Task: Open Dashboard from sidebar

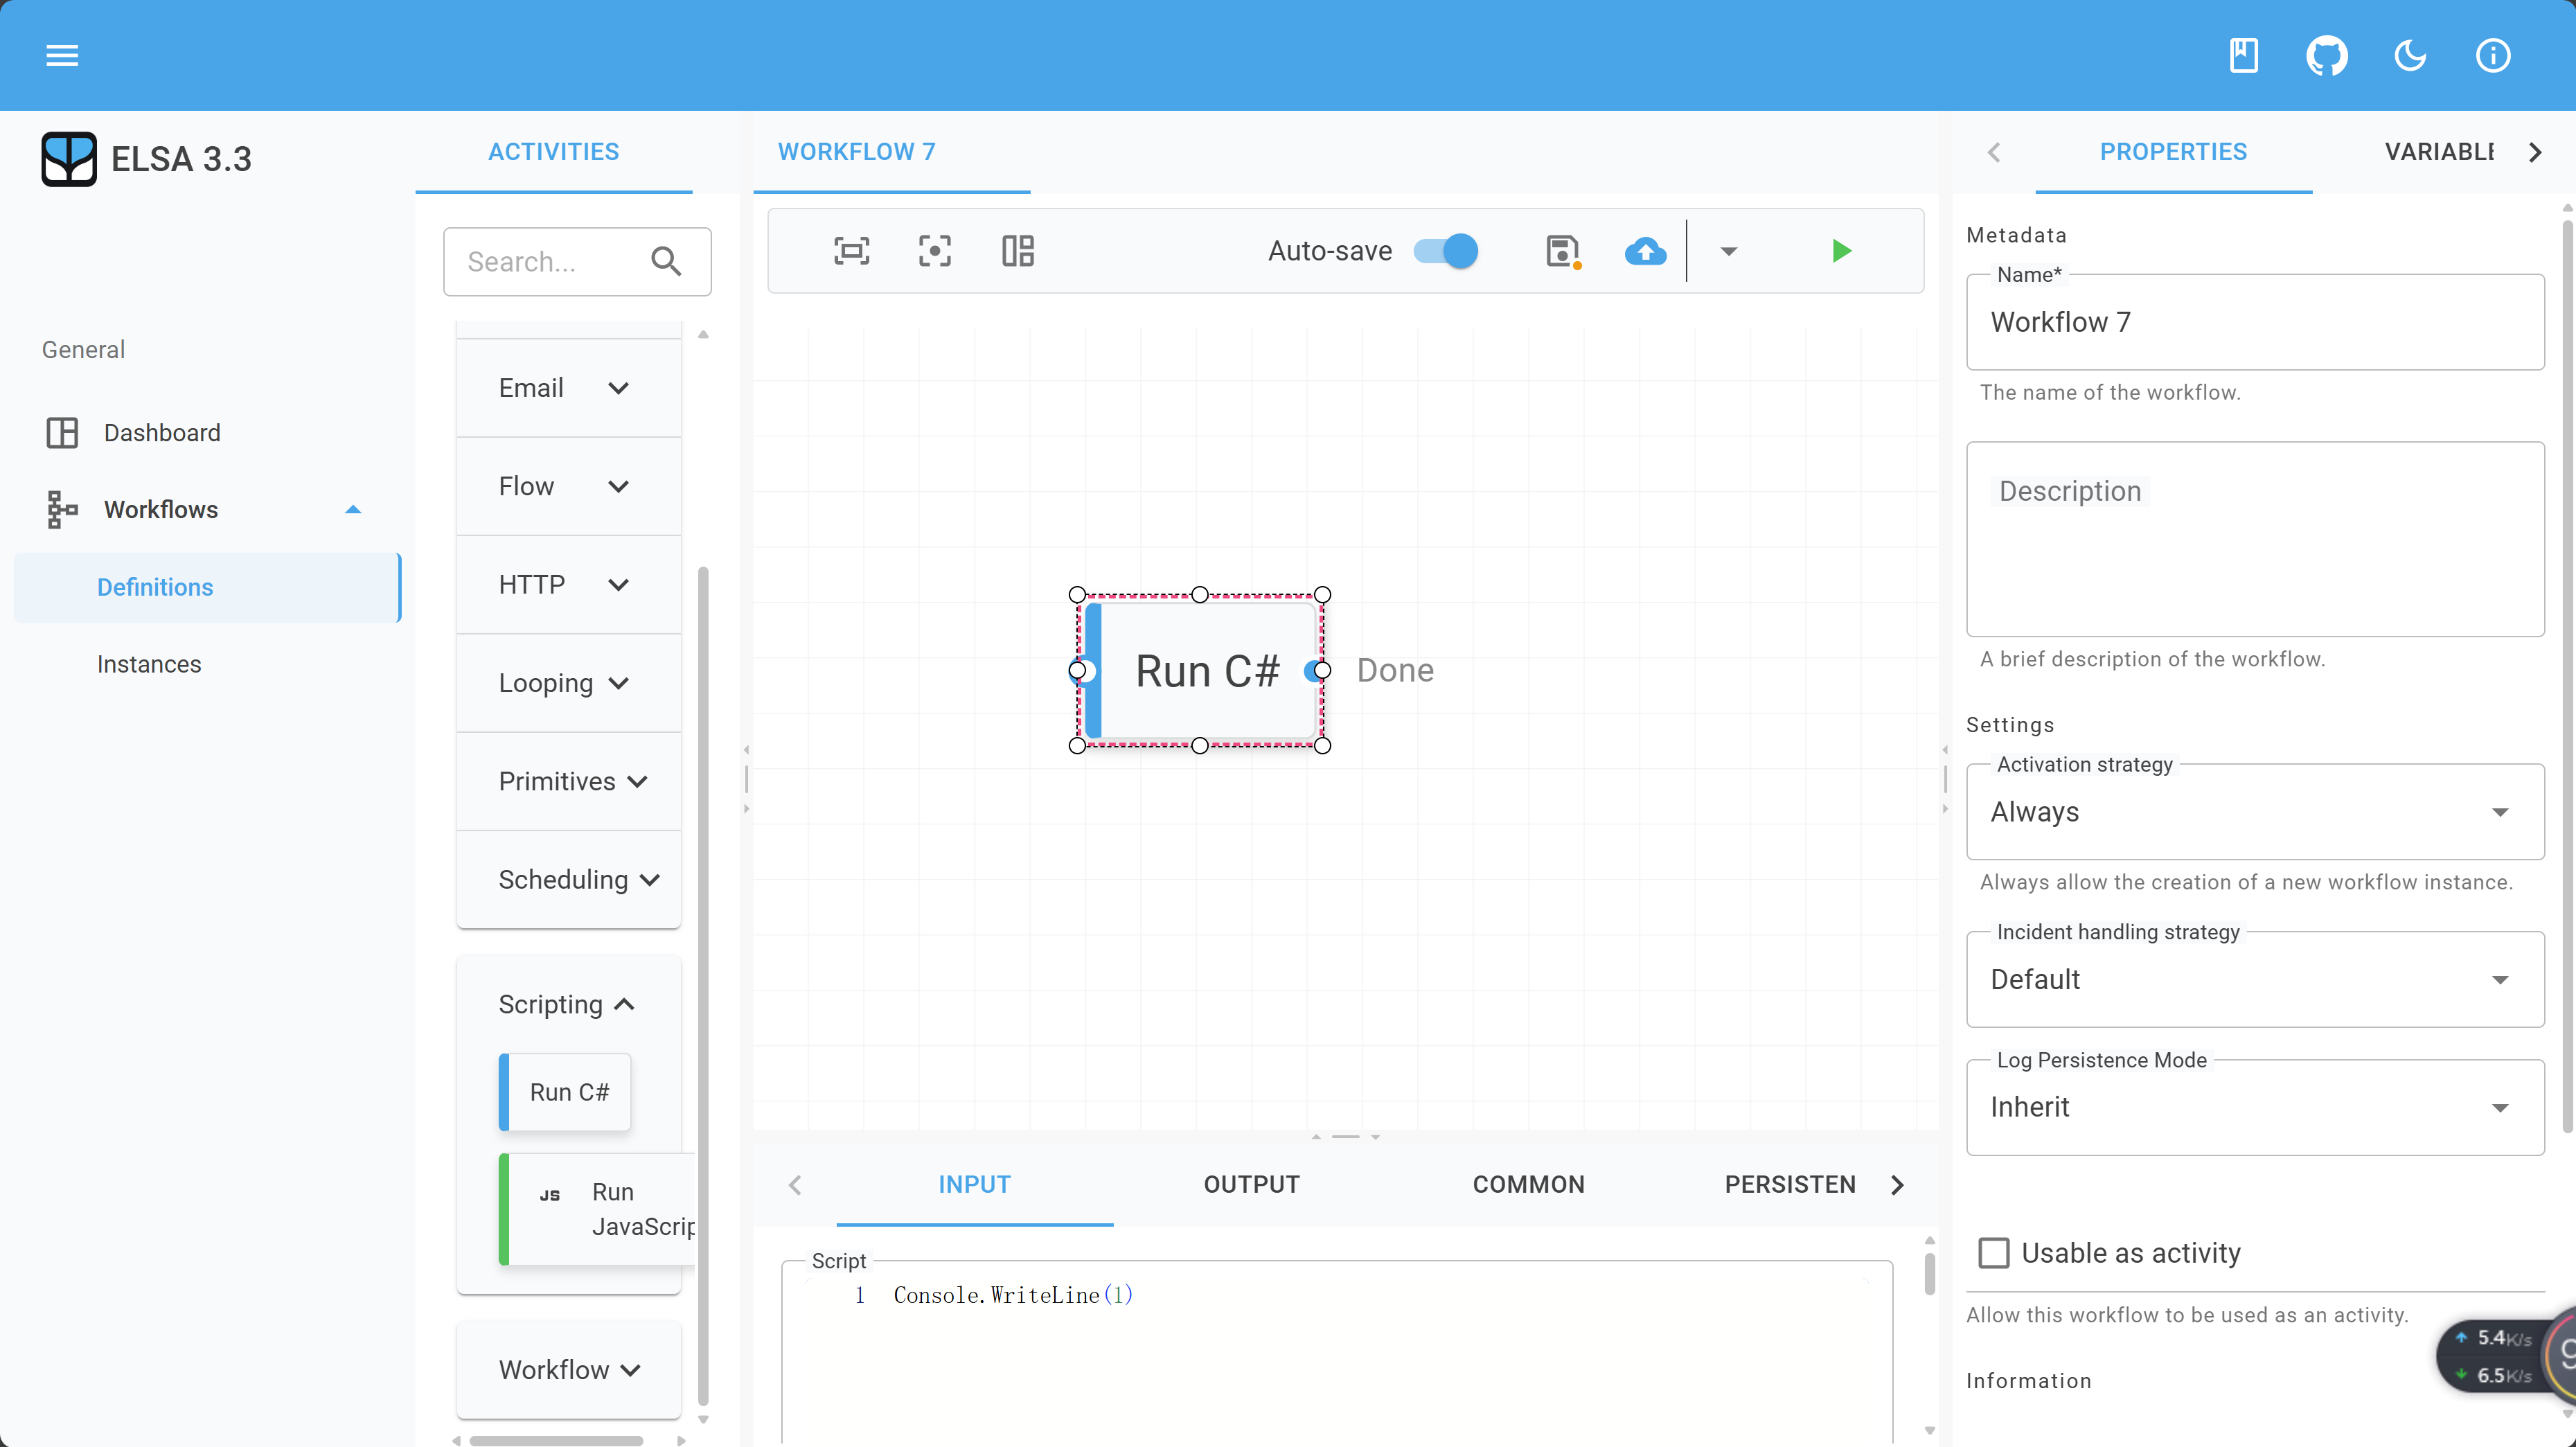Action: tap(162, 432)
